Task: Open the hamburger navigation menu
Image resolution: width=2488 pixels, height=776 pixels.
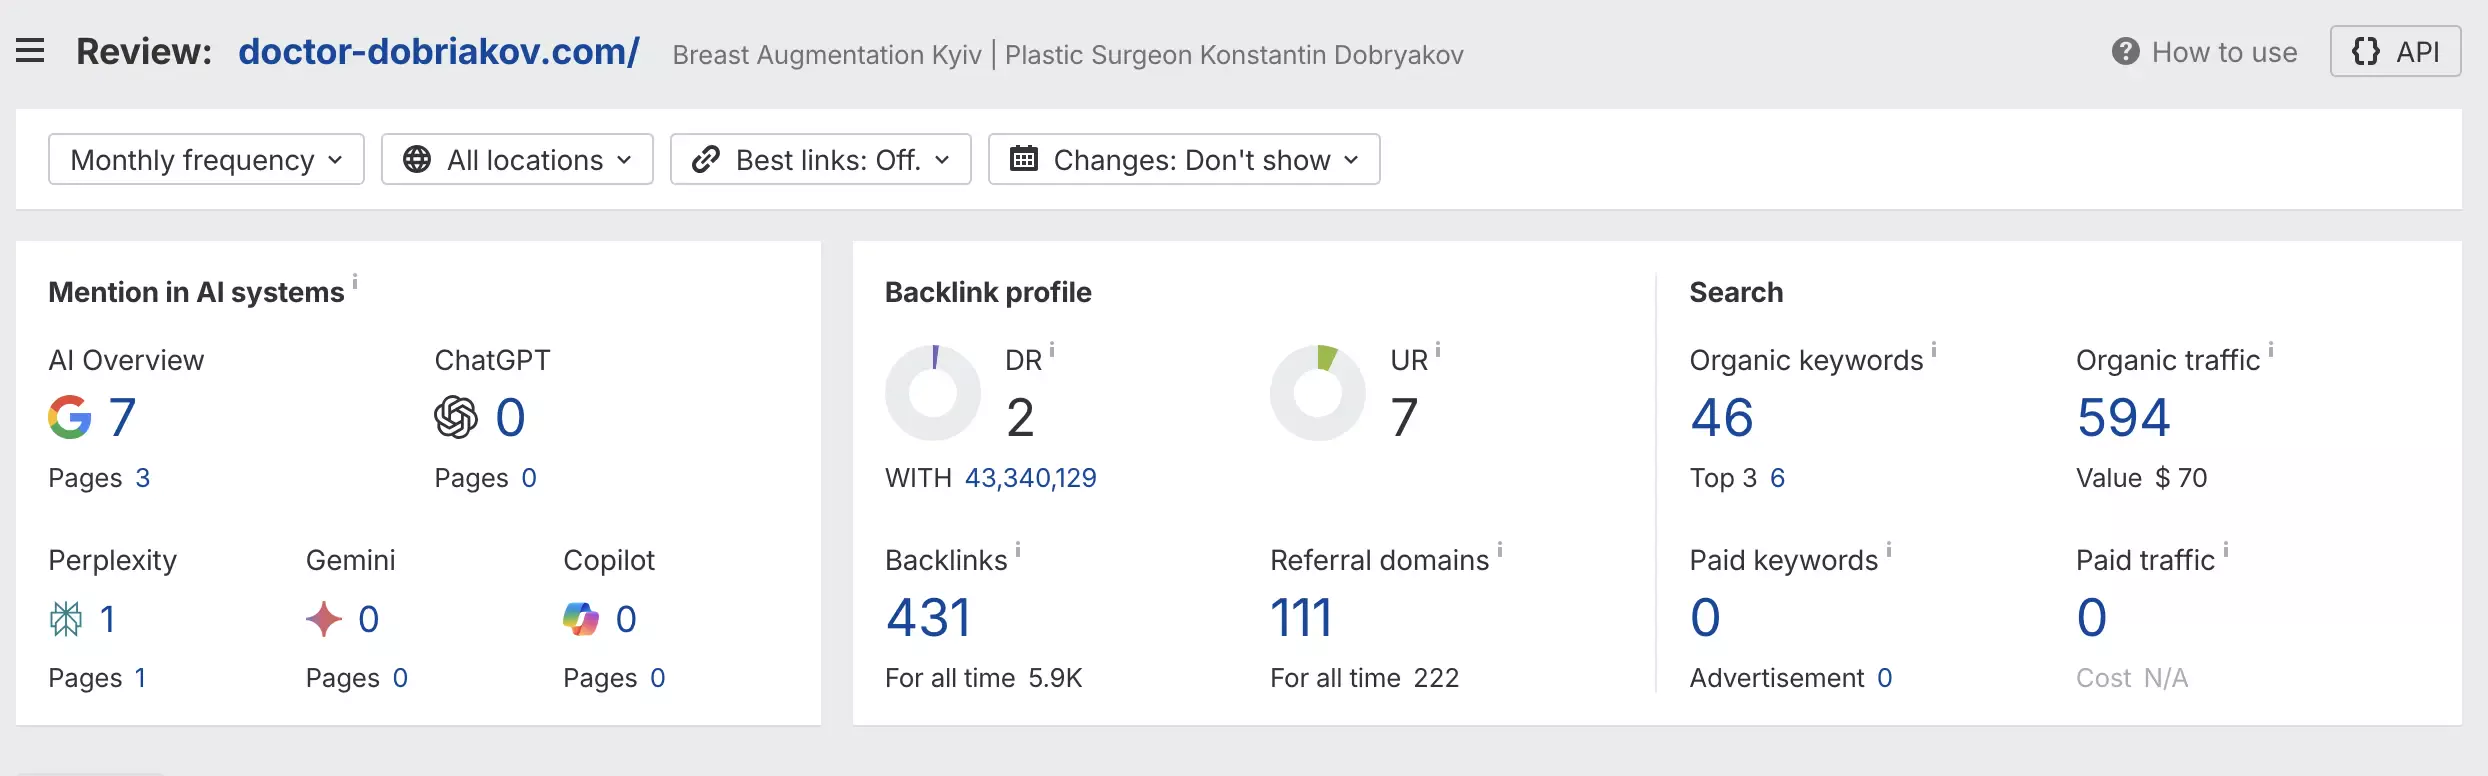Action: [30, 50]
